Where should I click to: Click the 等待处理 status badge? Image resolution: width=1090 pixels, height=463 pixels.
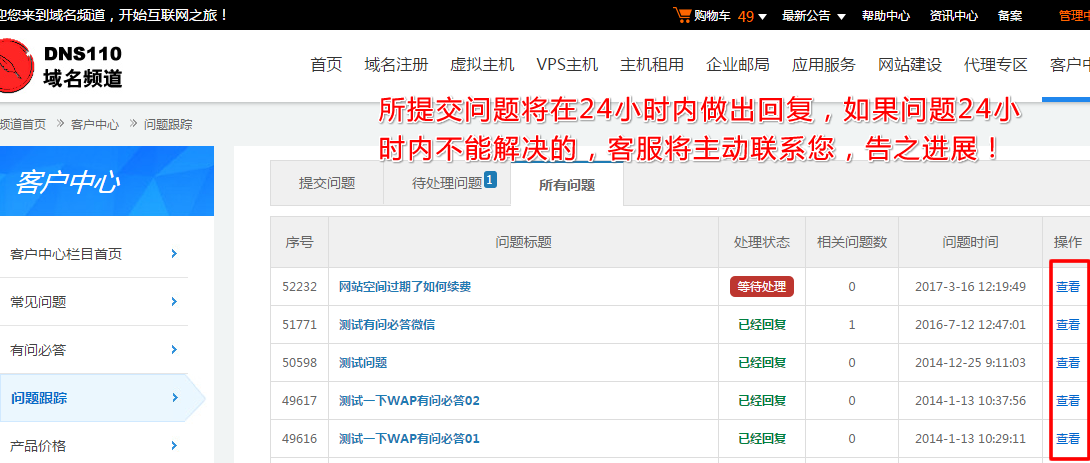click(x=762, y=287)
